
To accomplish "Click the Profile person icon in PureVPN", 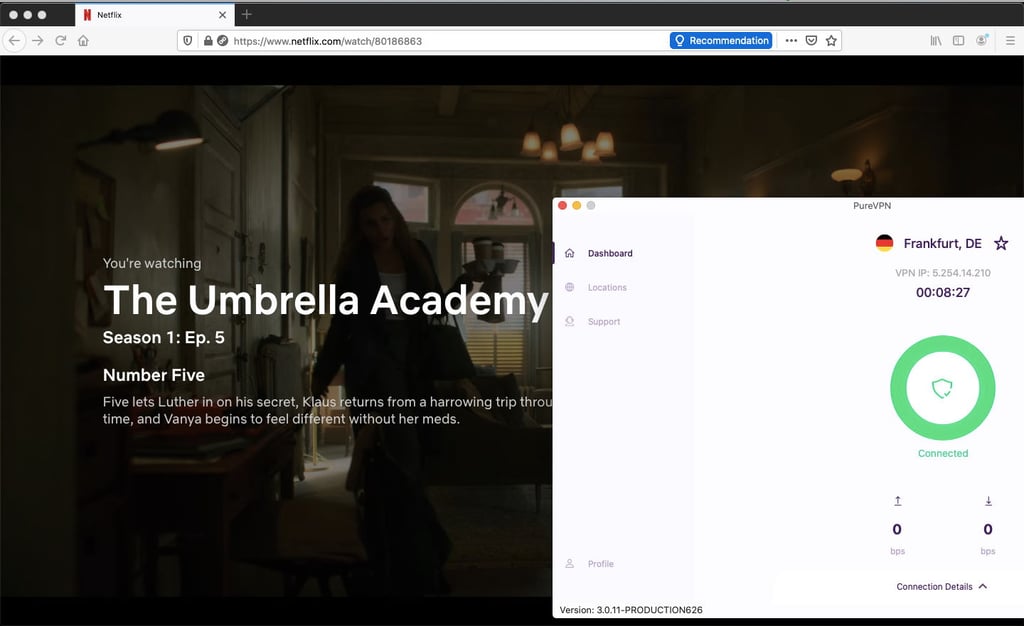I will [569, 563].
